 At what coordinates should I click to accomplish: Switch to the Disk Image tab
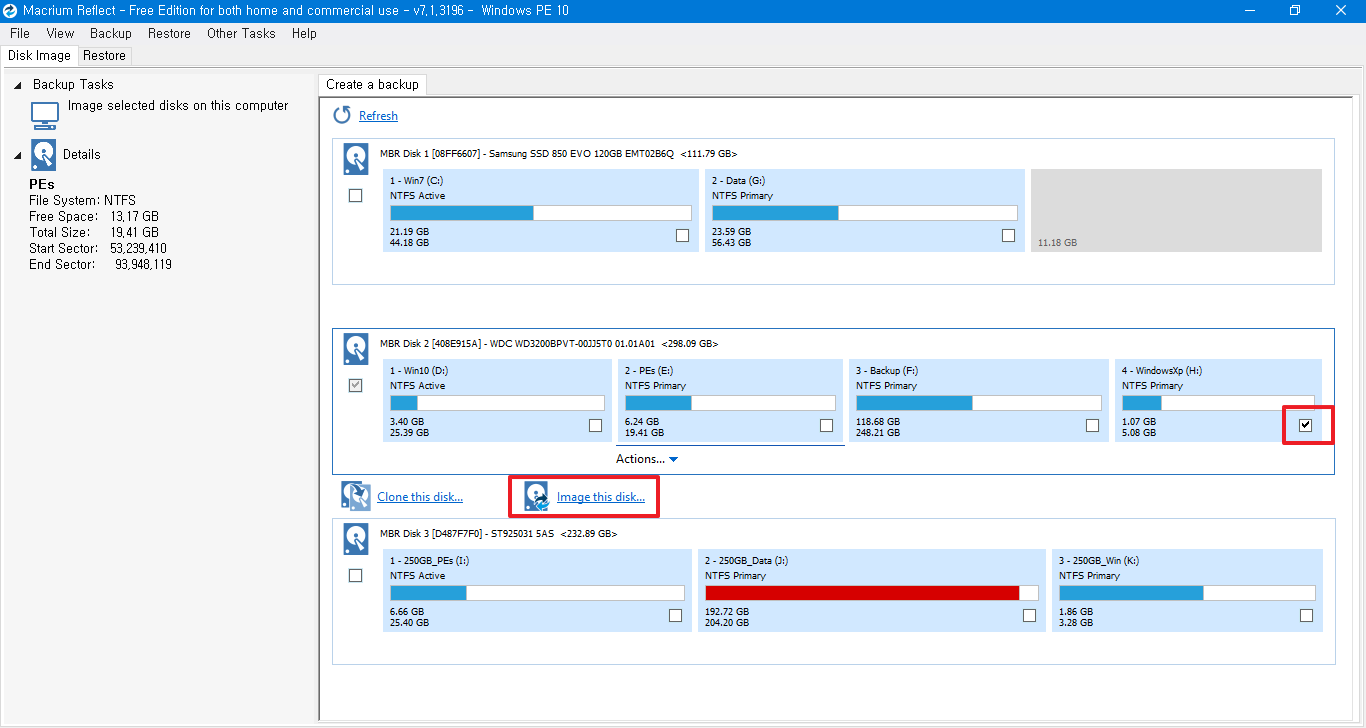39,56
